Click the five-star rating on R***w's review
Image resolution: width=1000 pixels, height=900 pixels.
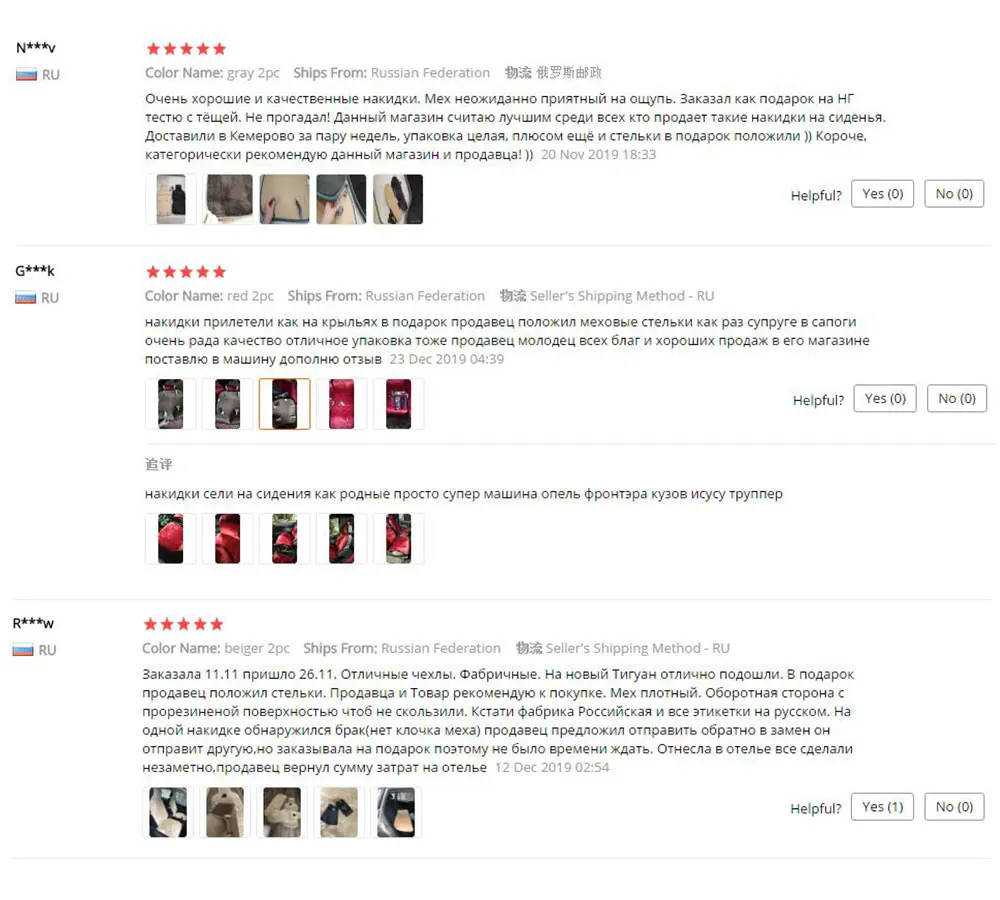click(184, 624)
